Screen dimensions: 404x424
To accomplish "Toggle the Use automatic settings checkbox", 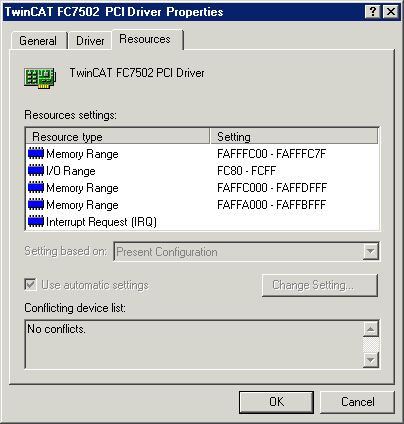I will coord(30,285).
